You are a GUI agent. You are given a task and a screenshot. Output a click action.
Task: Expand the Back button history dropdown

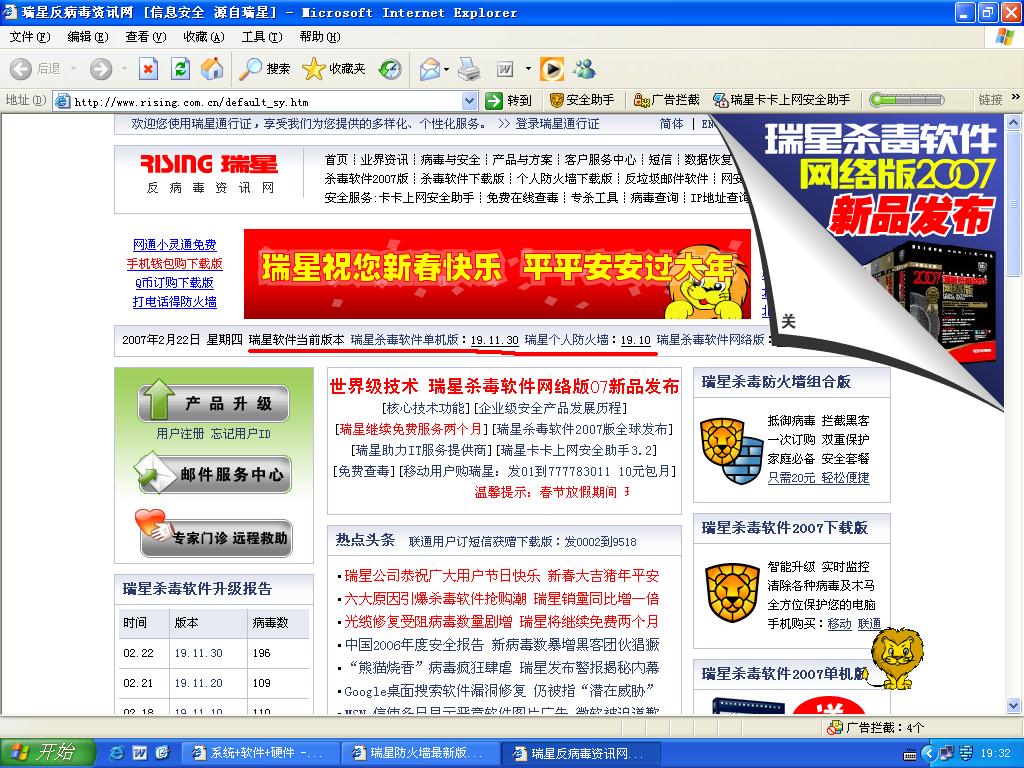click(73, 69)
